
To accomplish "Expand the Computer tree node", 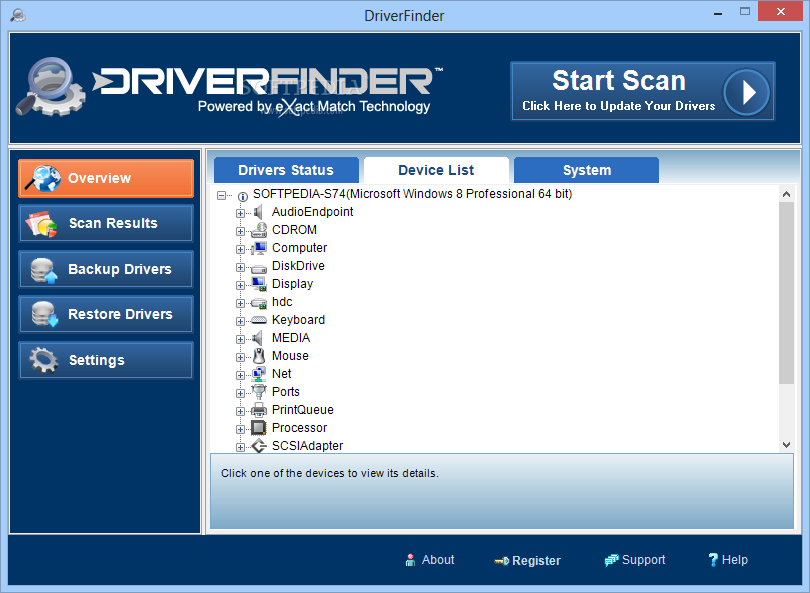I will point(240,249).
